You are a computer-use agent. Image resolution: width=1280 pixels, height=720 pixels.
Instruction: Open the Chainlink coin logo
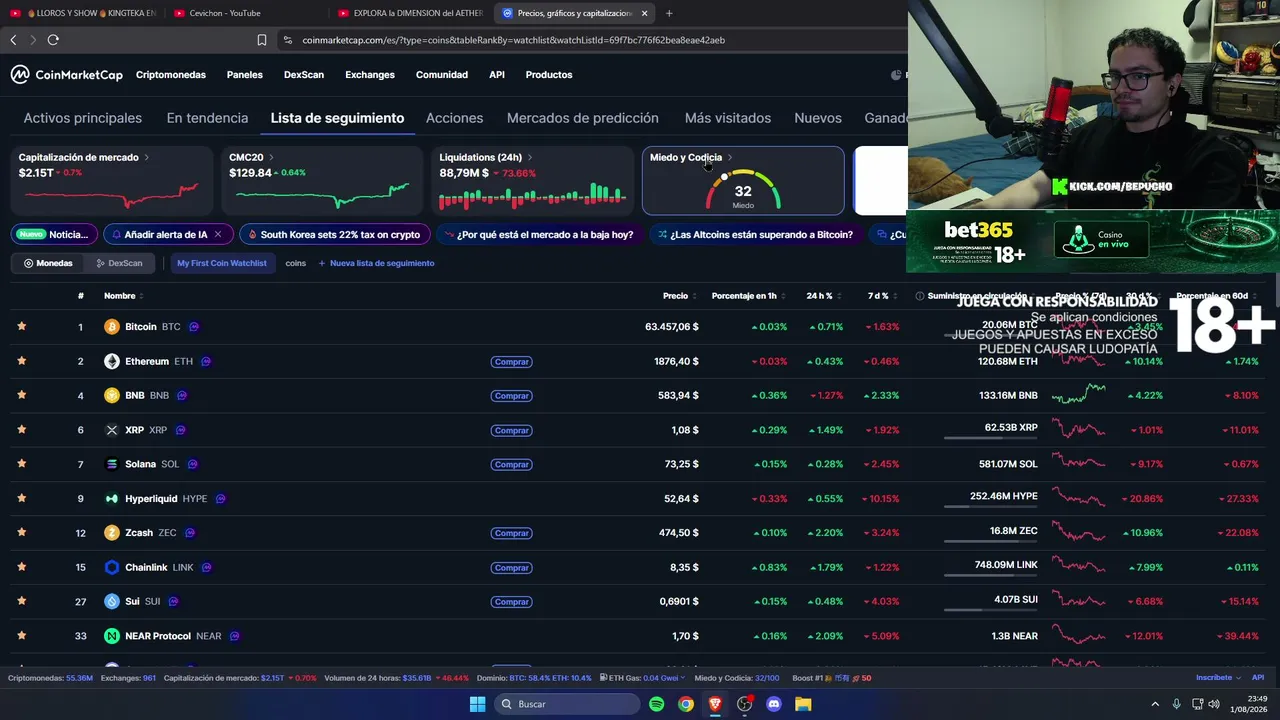(112, 567)
